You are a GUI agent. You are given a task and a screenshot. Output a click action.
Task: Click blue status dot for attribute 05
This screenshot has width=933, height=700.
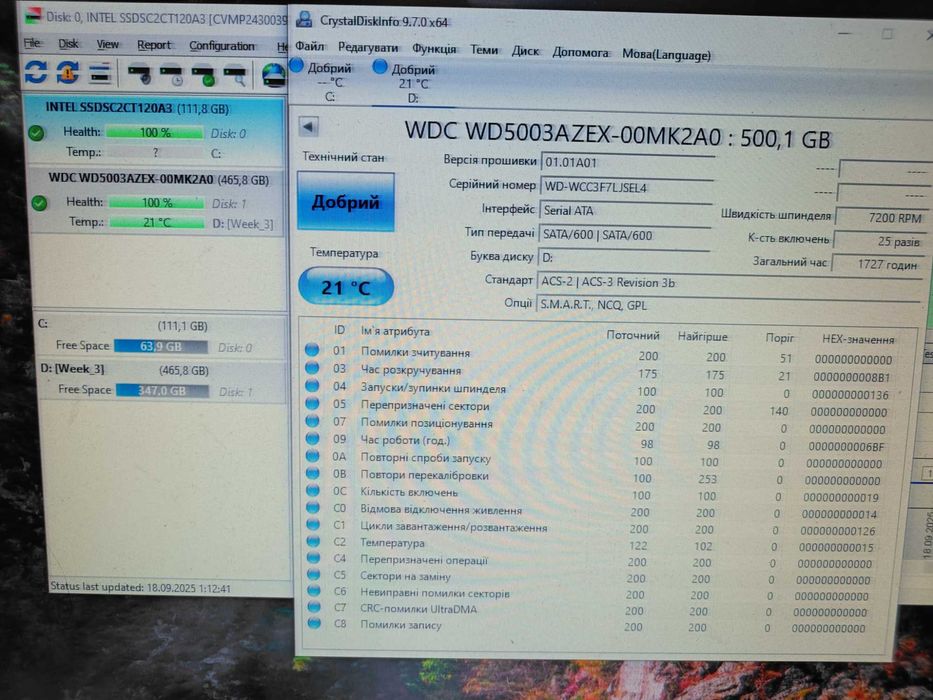pyautogui.click(x=312, y=403)
